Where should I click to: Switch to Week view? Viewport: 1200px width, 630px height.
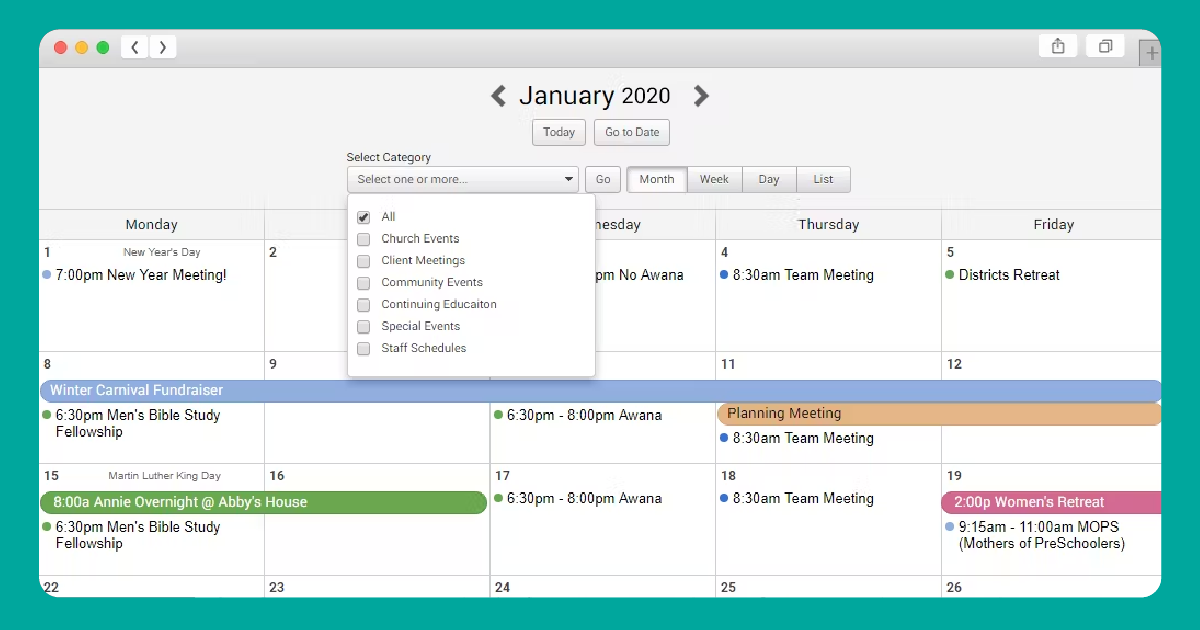714,179
